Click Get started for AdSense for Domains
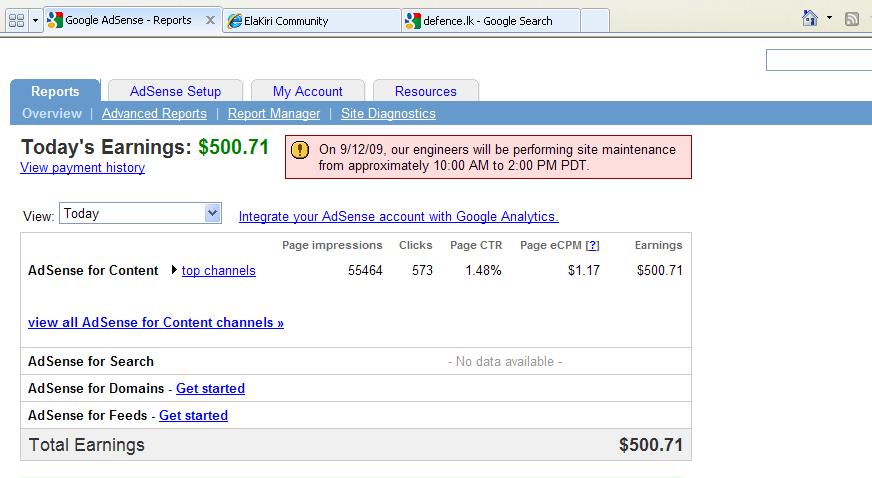The width and height of the screenshot is (872, 478). click(x=210, y=389)
